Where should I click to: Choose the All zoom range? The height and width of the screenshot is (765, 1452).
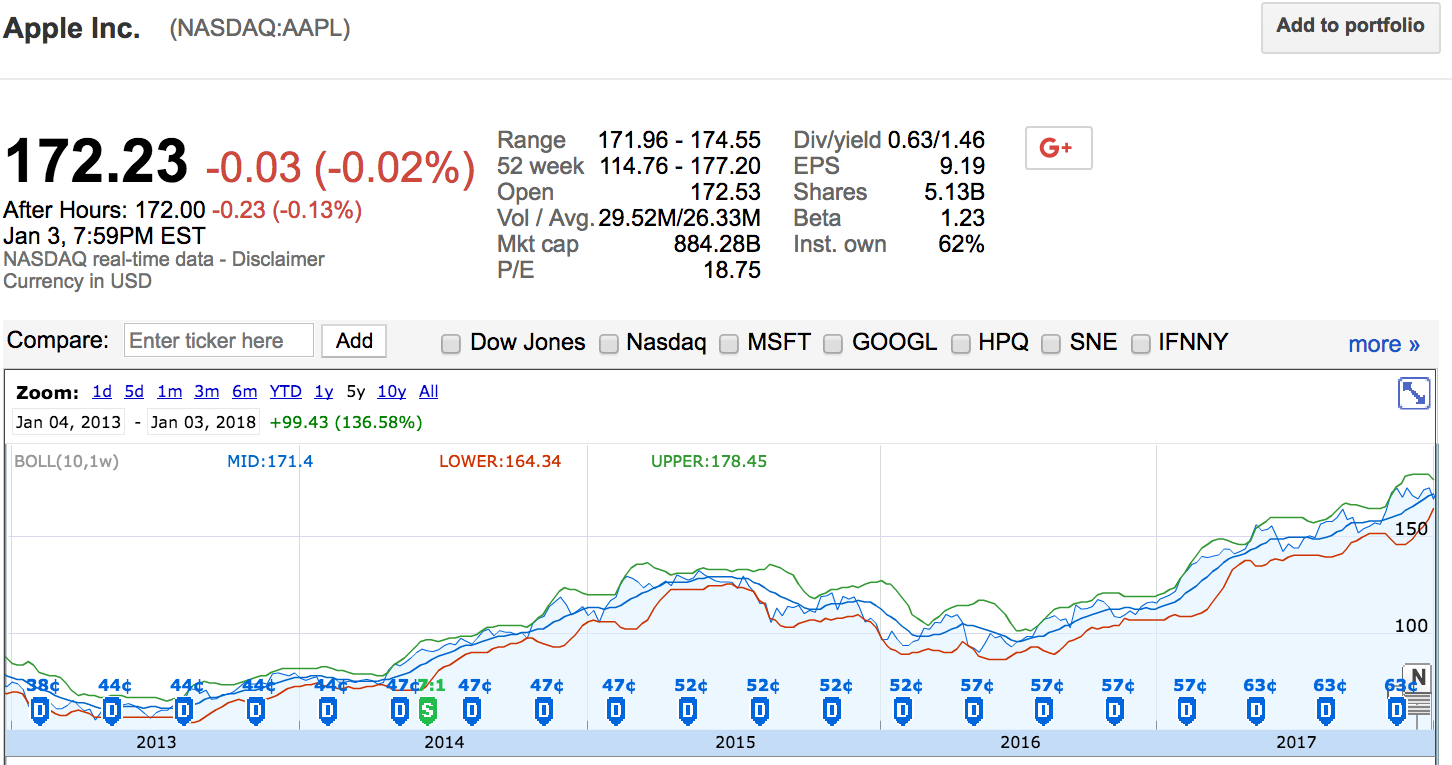tap(428, 392)
